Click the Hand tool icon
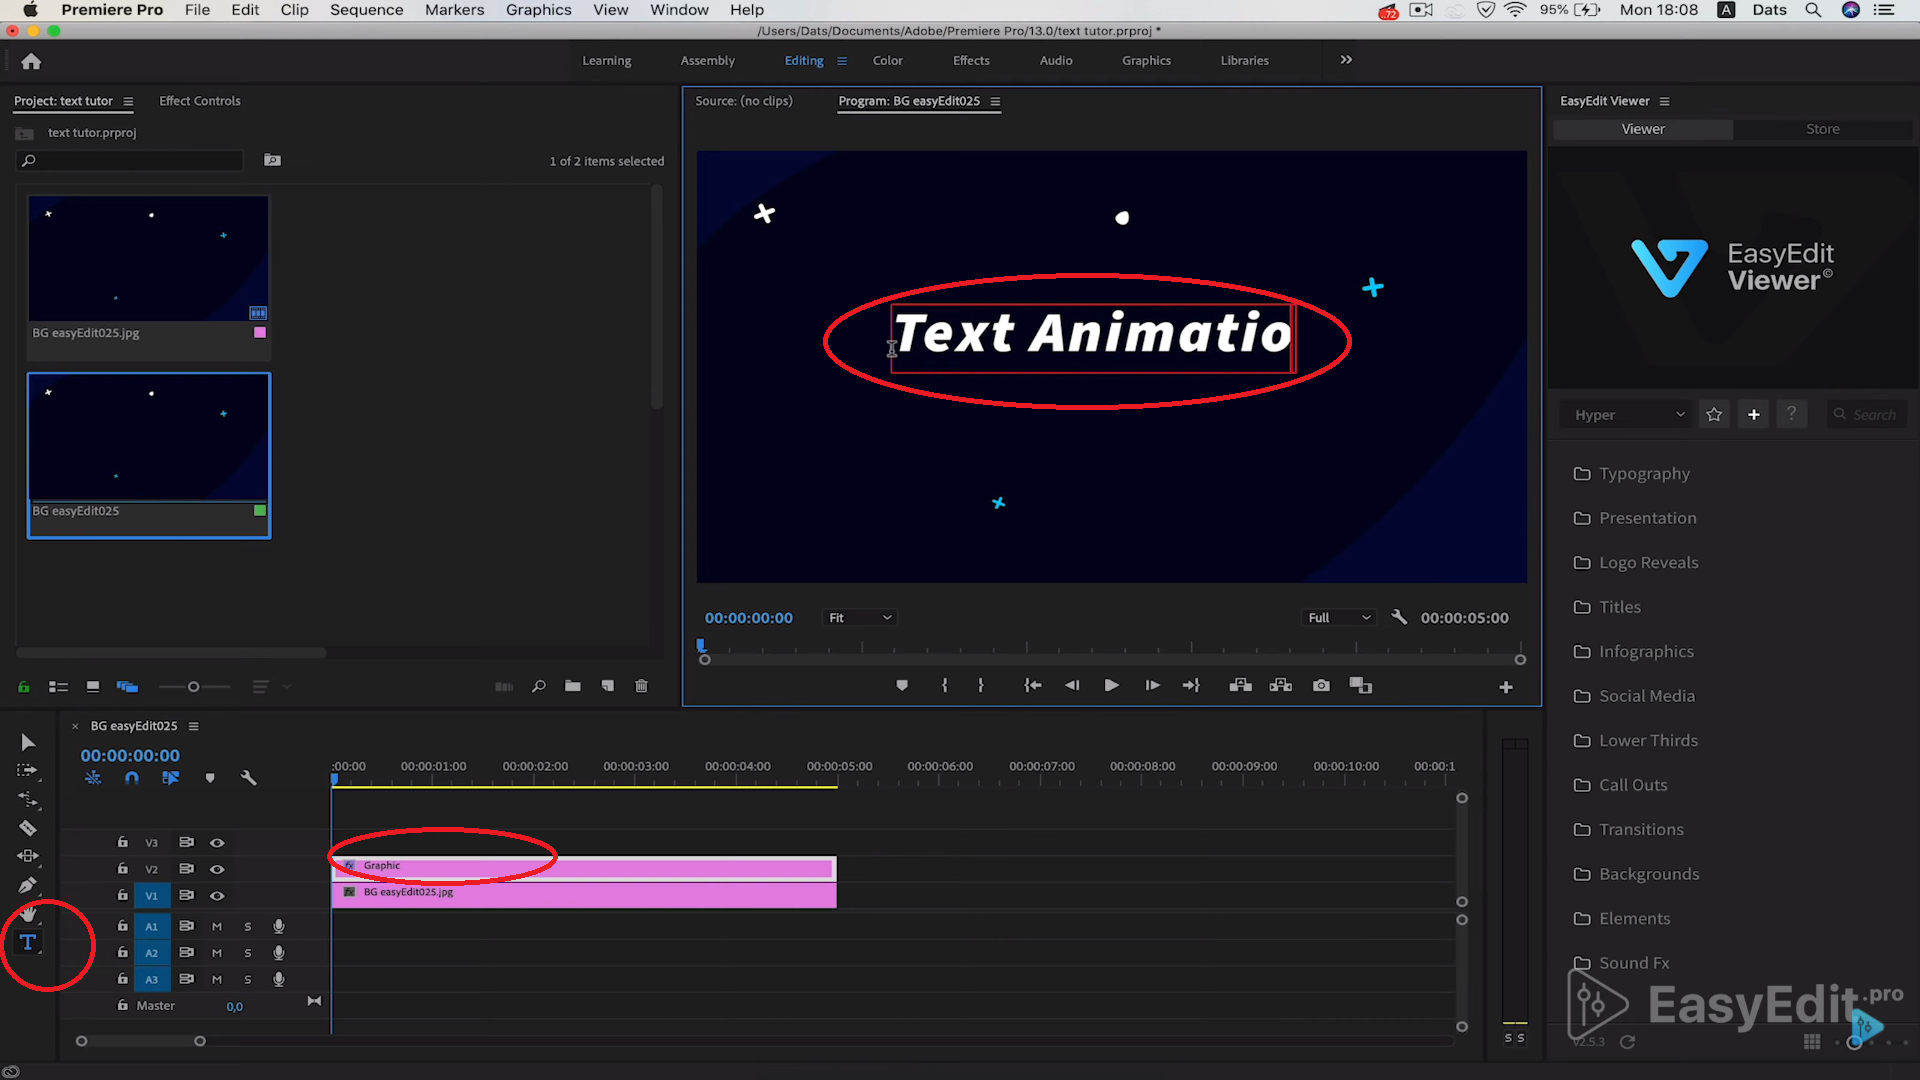Screen dimensions: 1920x1080 (x=26, y=914)
